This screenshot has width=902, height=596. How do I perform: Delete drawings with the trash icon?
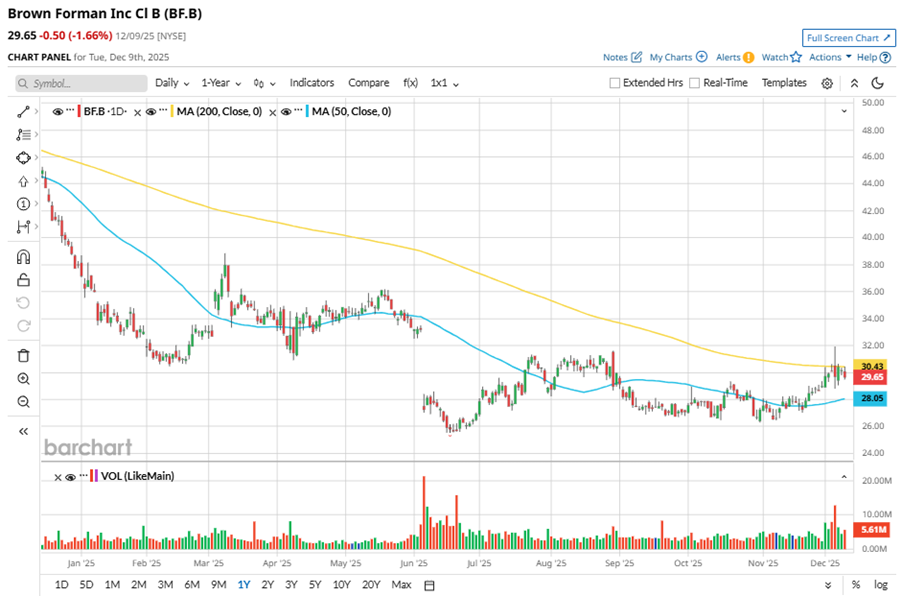tap(23, 356)
